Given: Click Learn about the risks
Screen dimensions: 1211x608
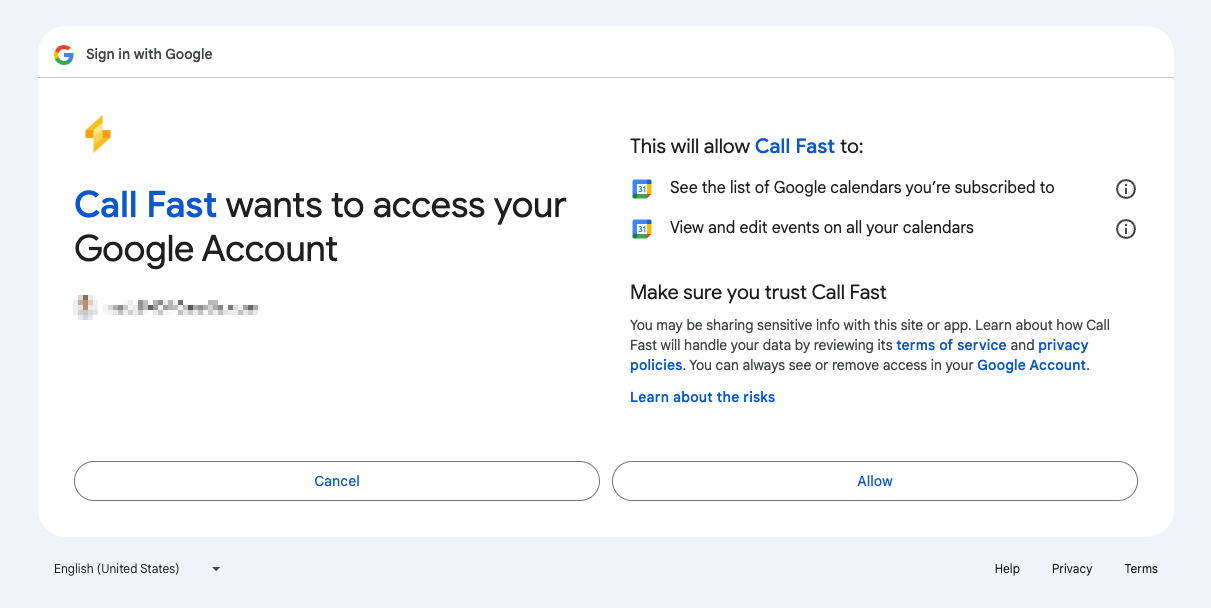Looking at the screenshot, I should (702, 397).
